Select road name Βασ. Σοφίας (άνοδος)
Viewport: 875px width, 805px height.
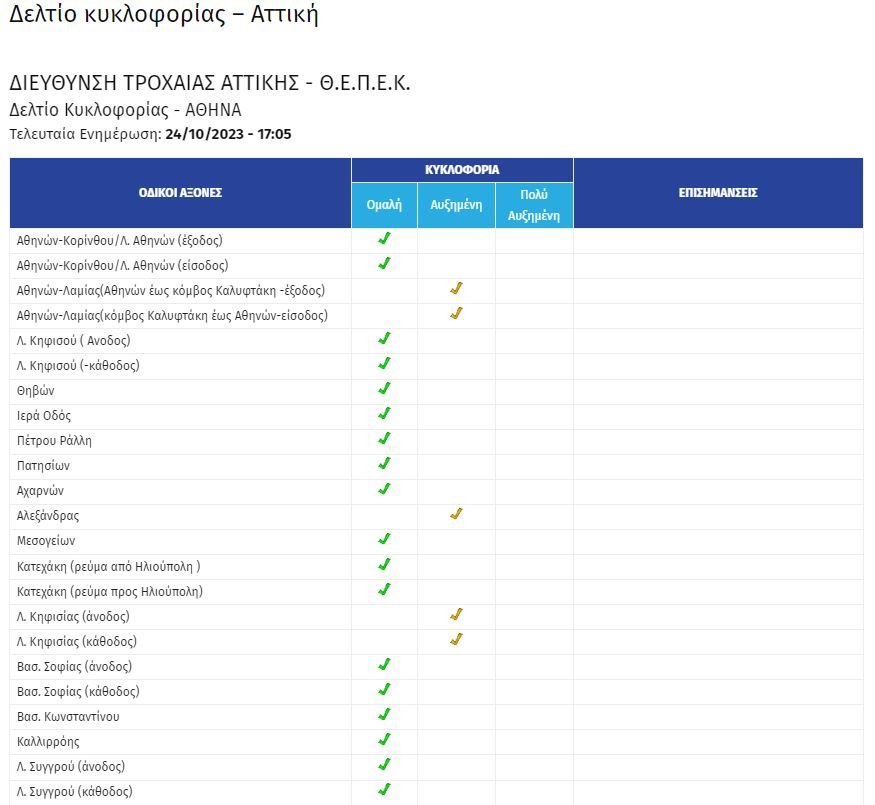click(x=74, y=667)
